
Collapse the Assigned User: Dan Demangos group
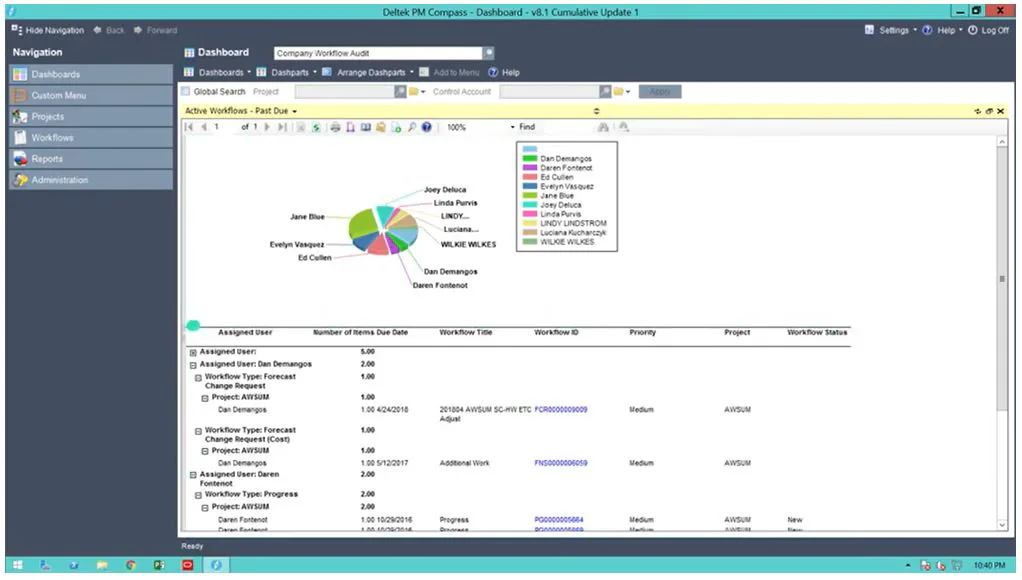[x=193, y=366]
